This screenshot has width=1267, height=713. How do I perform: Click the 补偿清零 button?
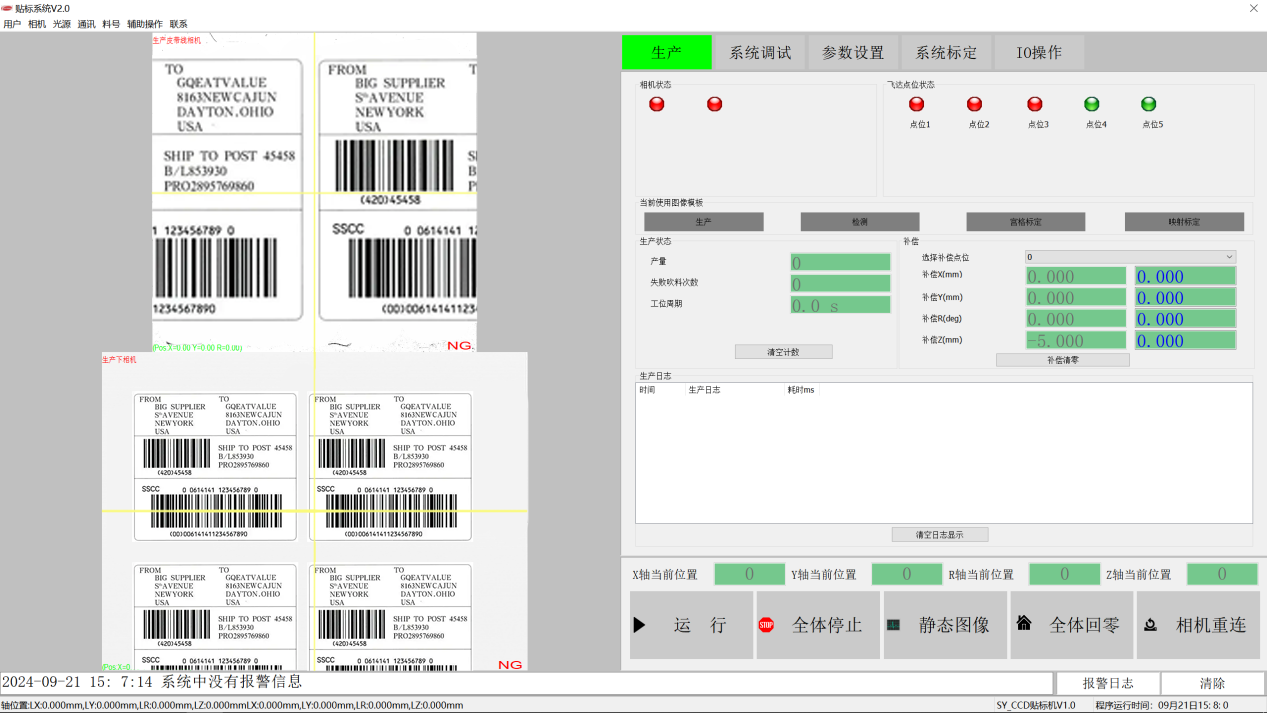[x=1062, y=360]
